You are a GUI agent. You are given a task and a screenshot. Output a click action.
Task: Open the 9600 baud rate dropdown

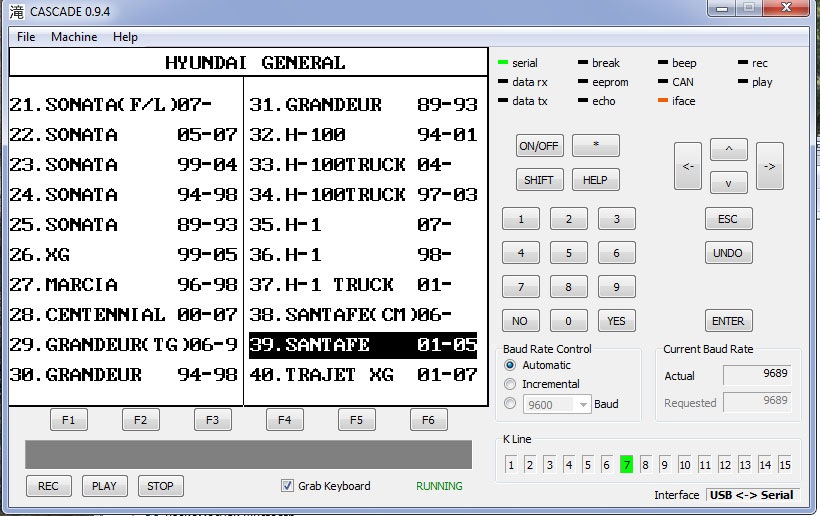[557, 405]
